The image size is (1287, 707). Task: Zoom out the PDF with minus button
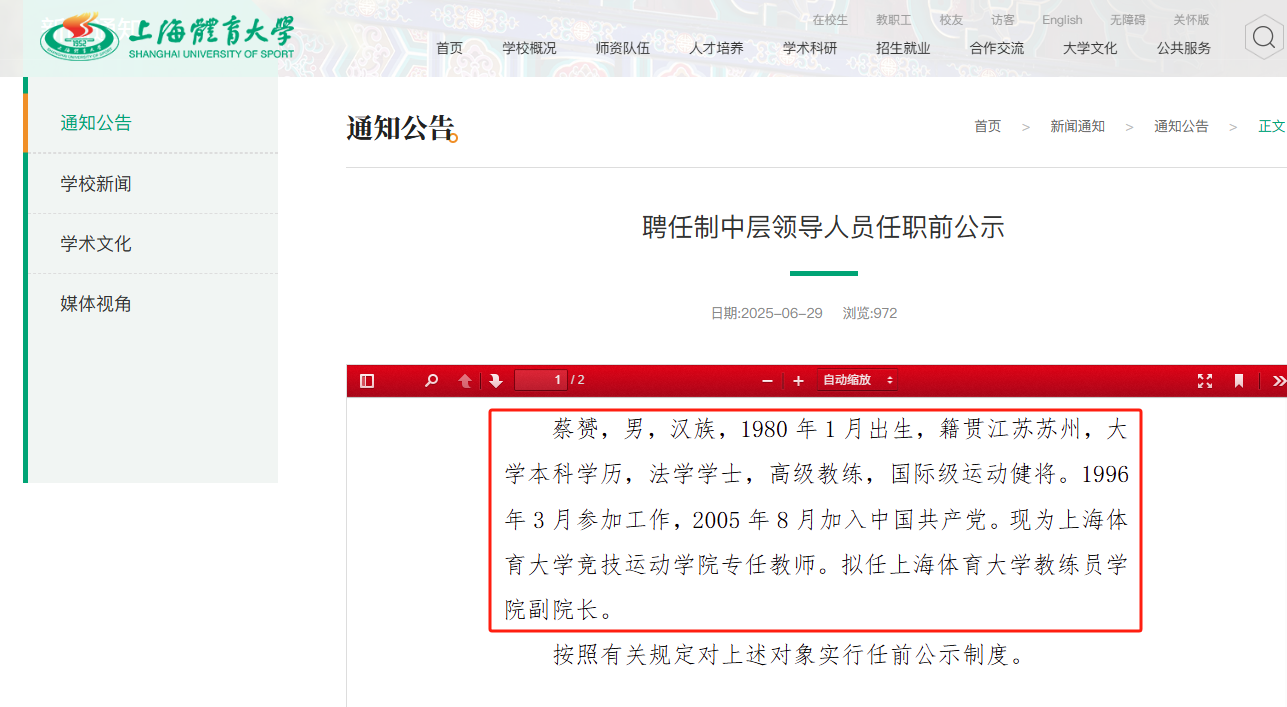[x=767, y=381]
